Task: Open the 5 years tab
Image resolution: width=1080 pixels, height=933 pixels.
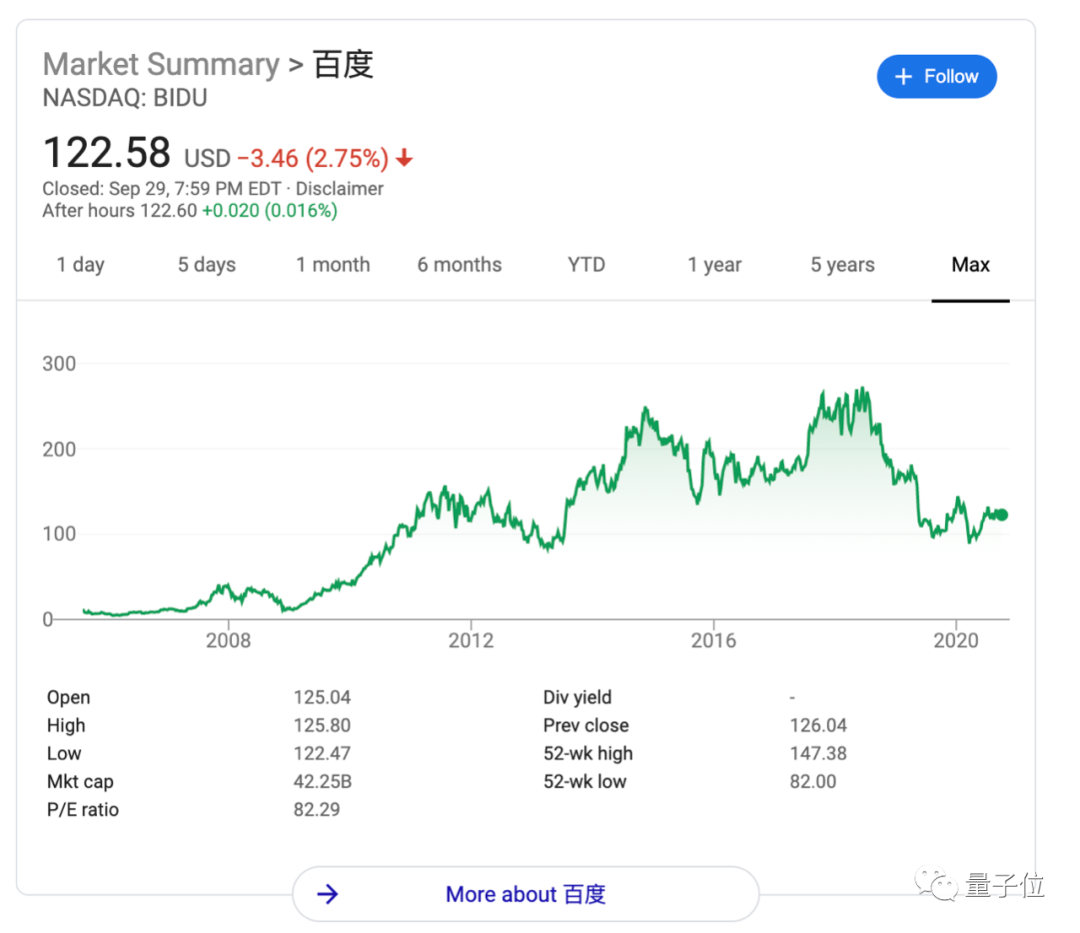Action: pos(842,265)
